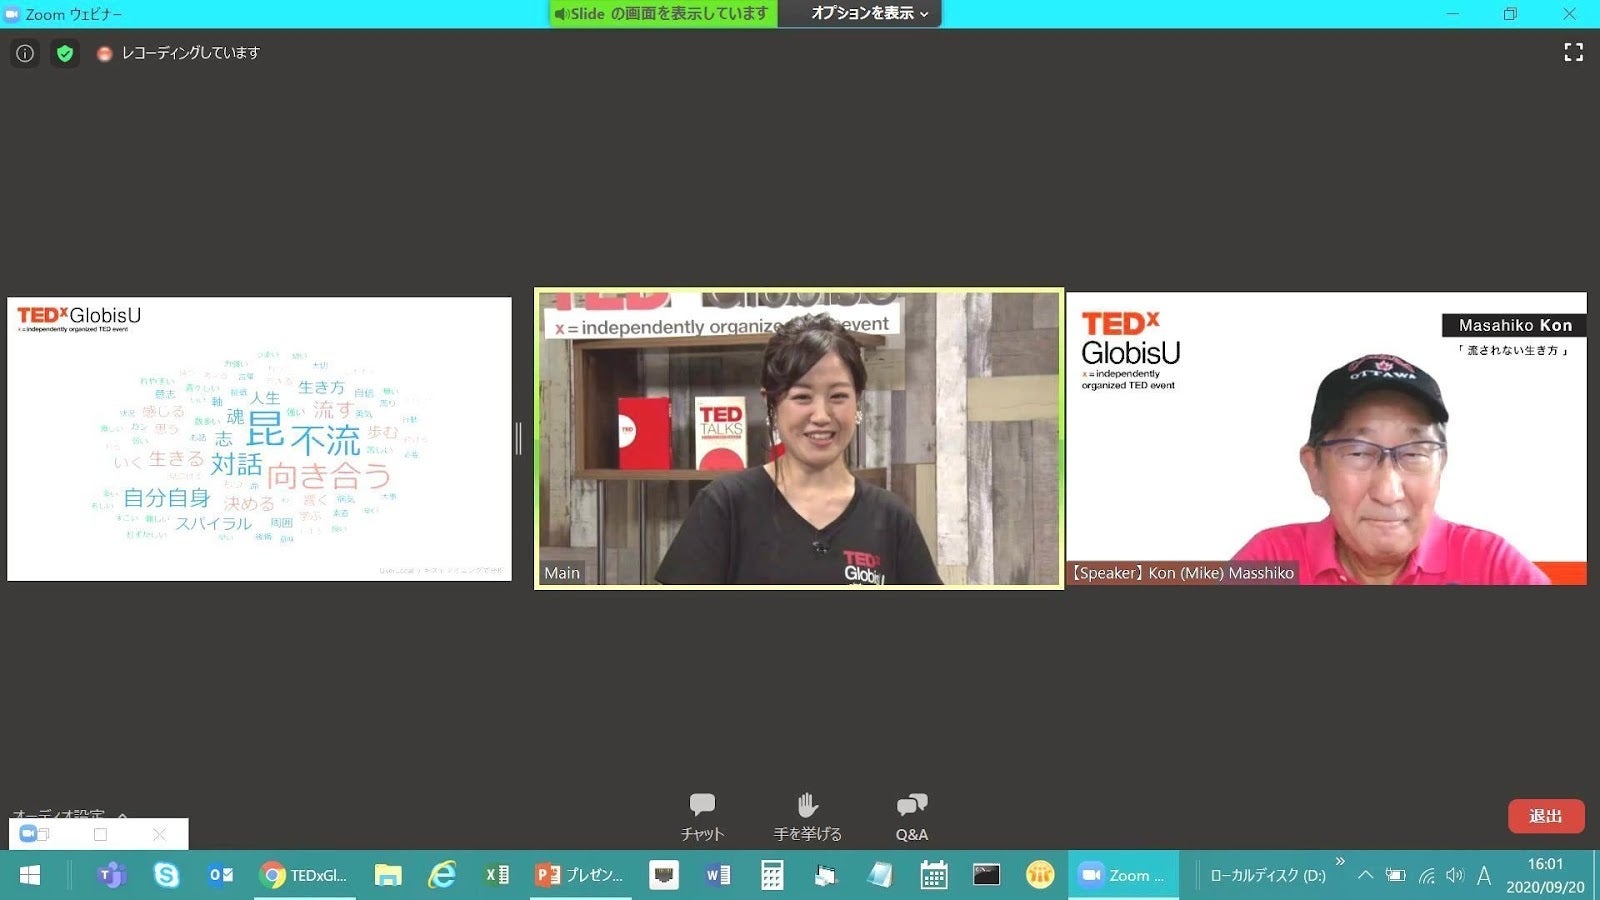Show hidden system tray icons
Viewport: 1600px width, 900px height.
click(x=1365, y=875)
